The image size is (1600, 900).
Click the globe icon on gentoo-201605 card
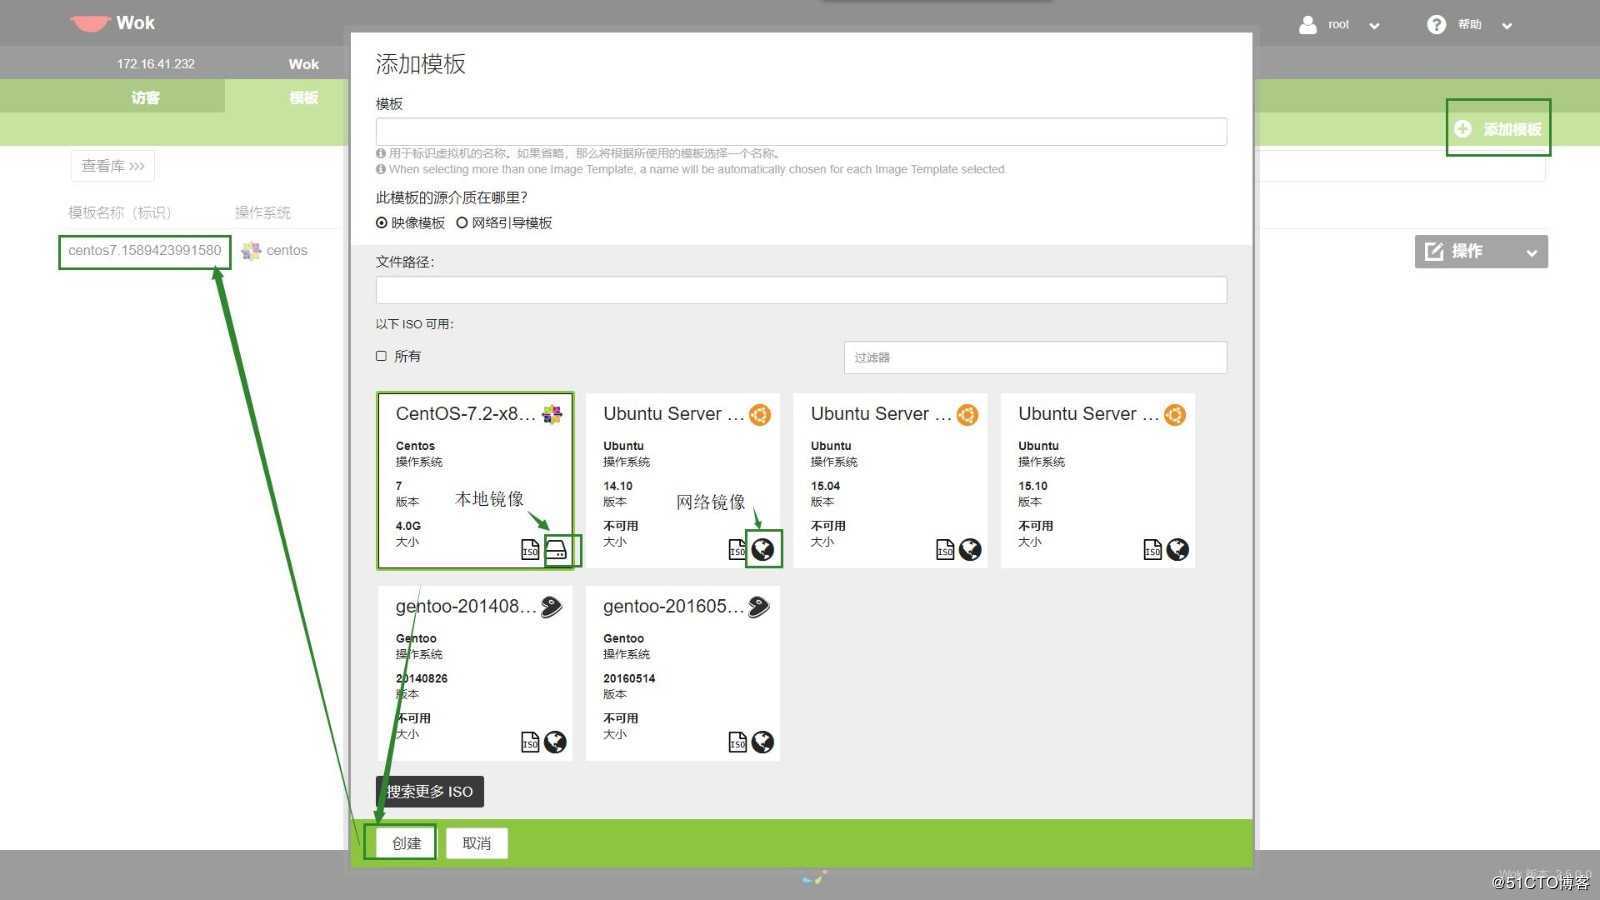[763, 742]
